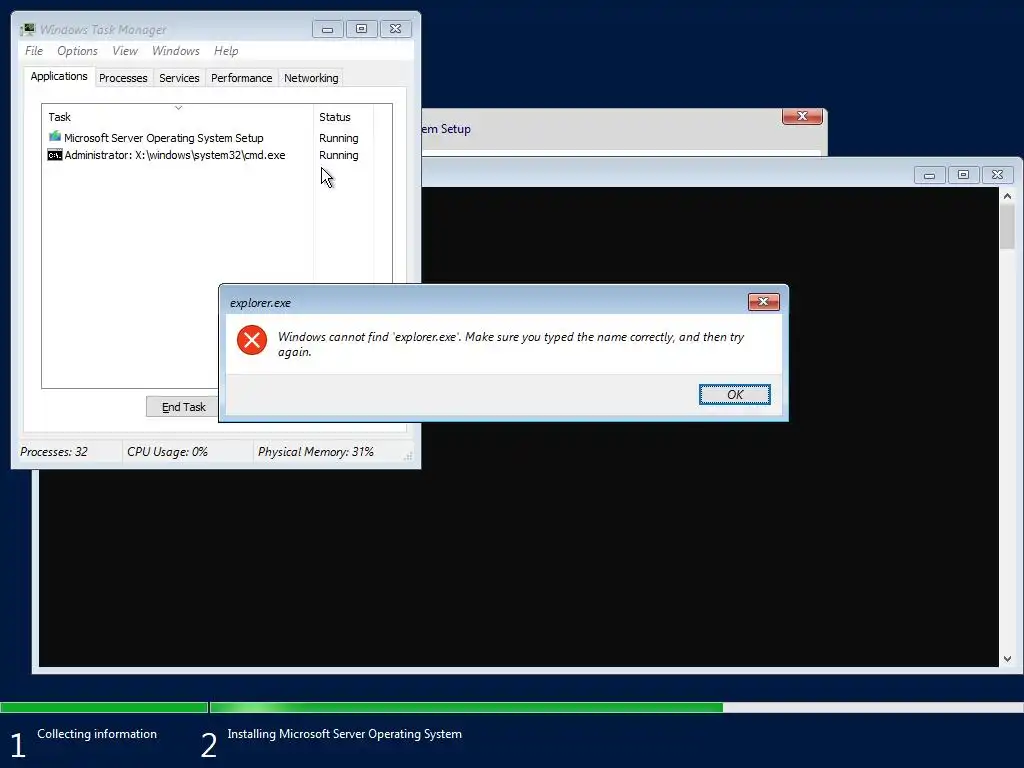Click Running status of cmd.exe task
The width and height of the screenshot is (1024, 768).
click(338, 155)
